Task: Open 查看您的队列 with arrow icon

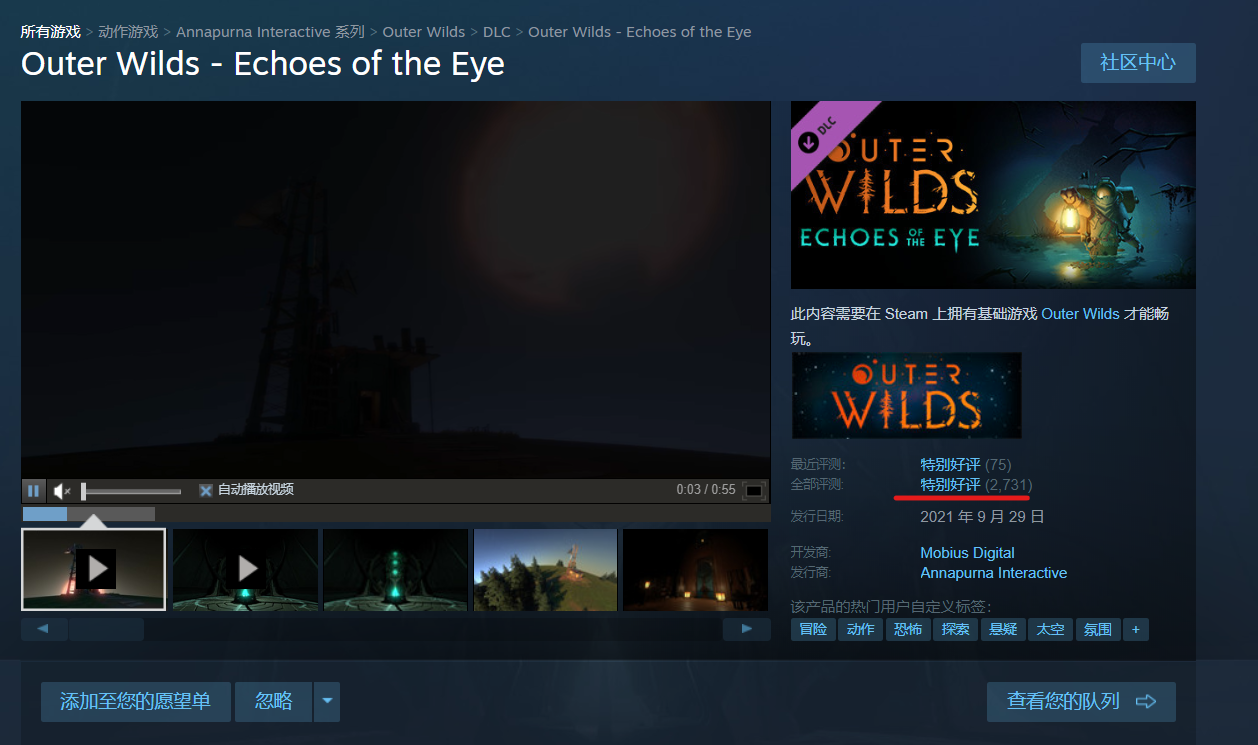Action: 1081,702
